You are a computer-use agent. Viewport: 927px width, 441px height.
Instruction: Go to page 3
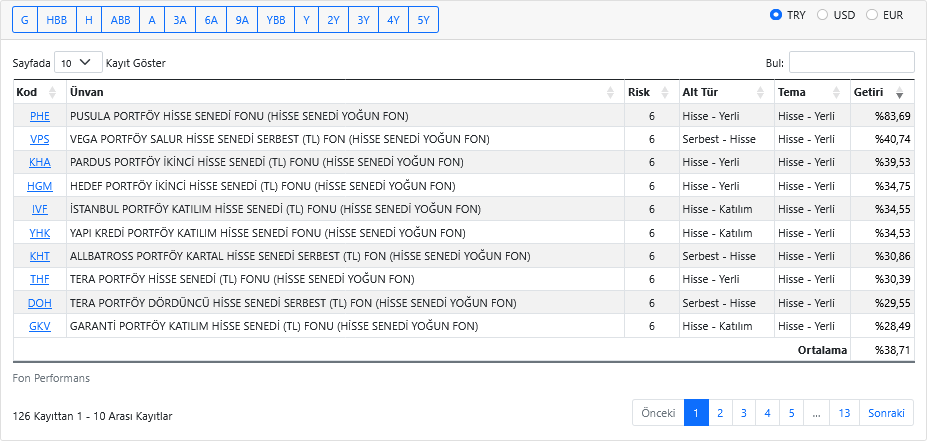tap(744, 413)
